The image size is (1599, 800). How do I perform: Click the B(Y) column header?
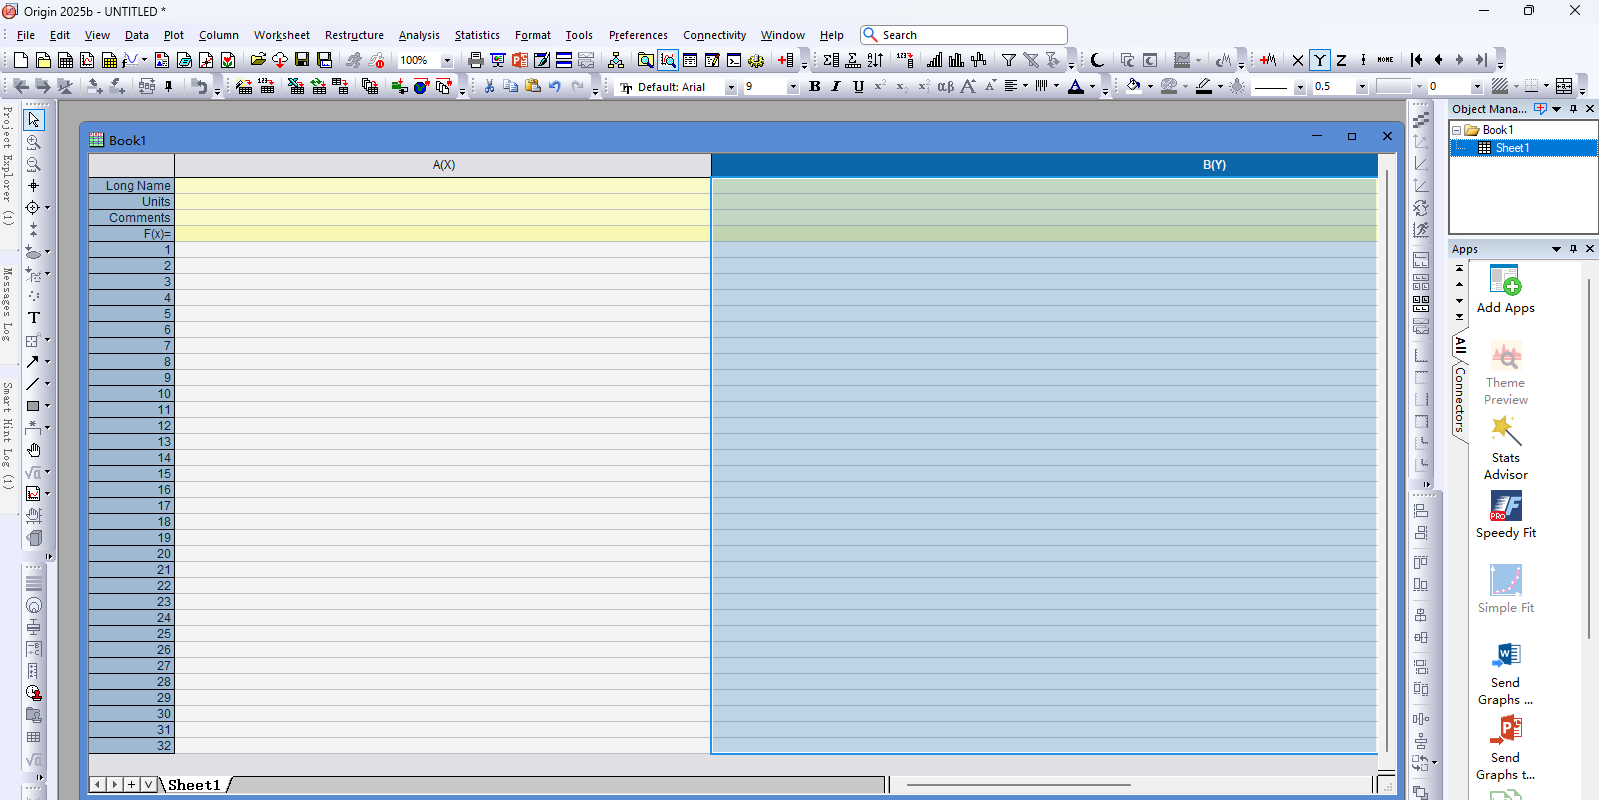click(x=1213, y=165)
